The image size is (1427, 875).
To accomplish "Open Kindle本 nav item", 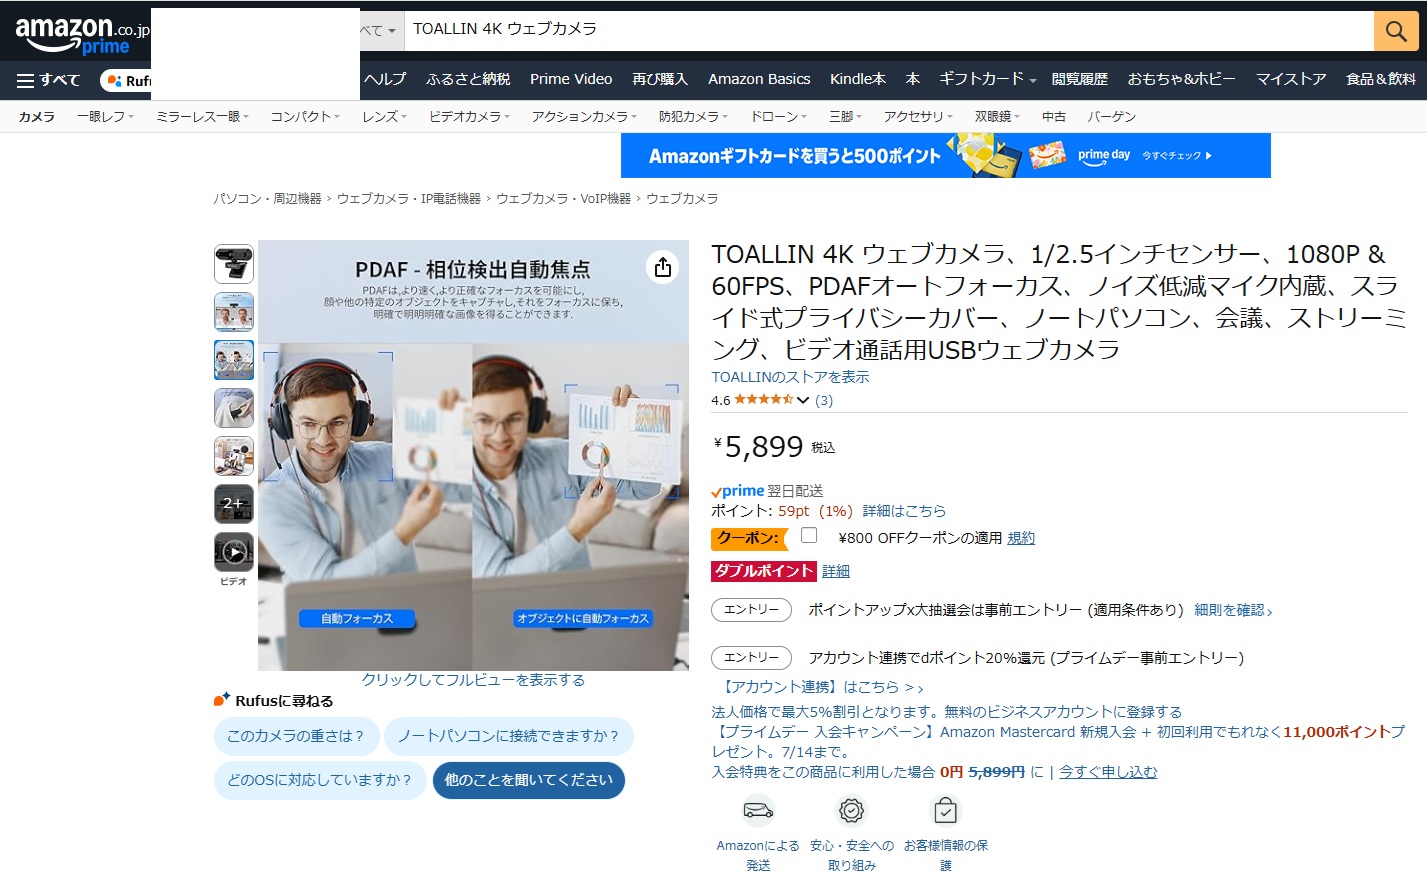I will tap(858, 79).
